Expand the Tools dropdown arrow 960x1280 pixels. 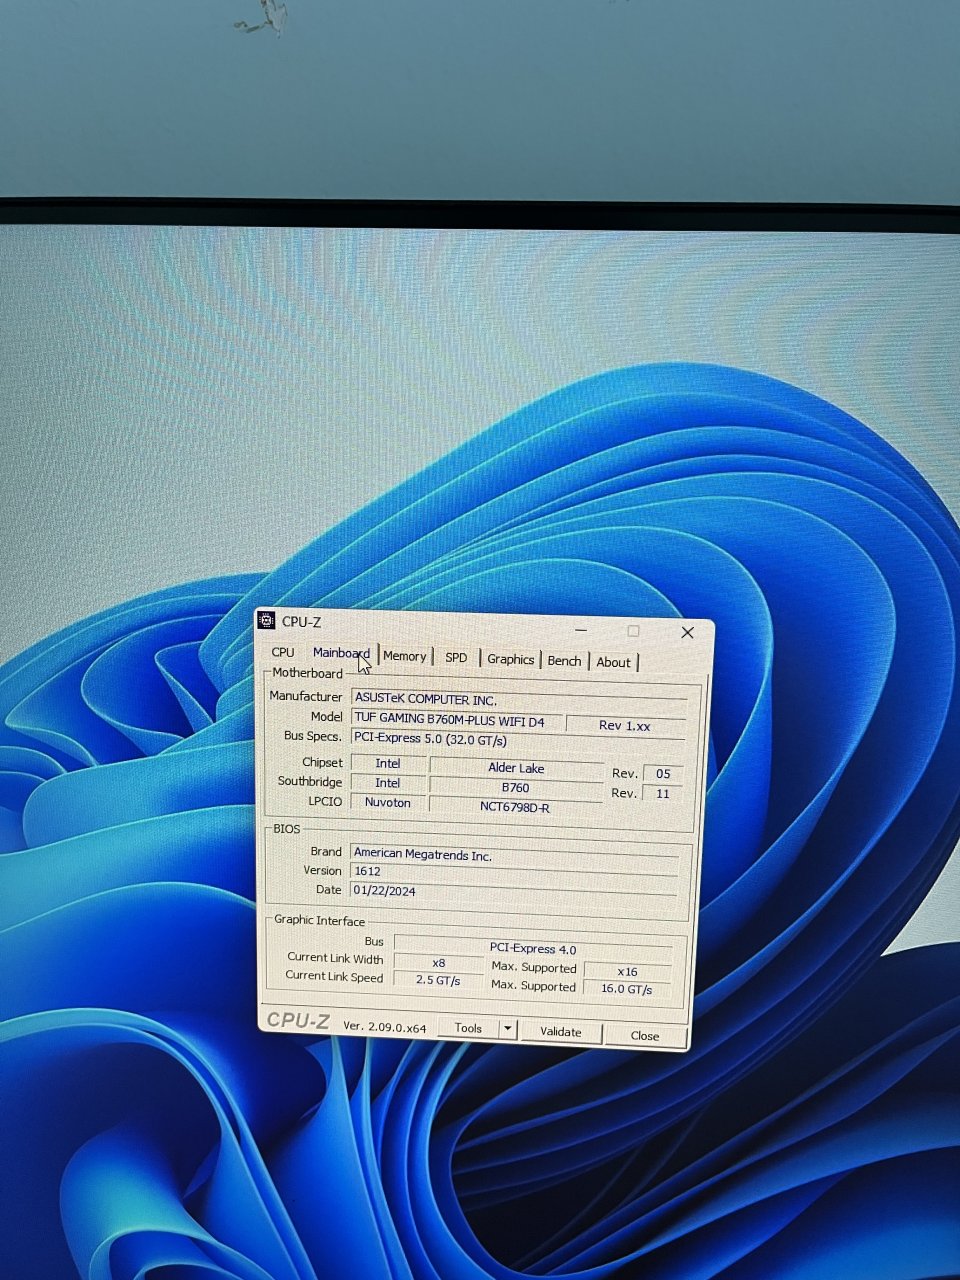[507, 1029]
